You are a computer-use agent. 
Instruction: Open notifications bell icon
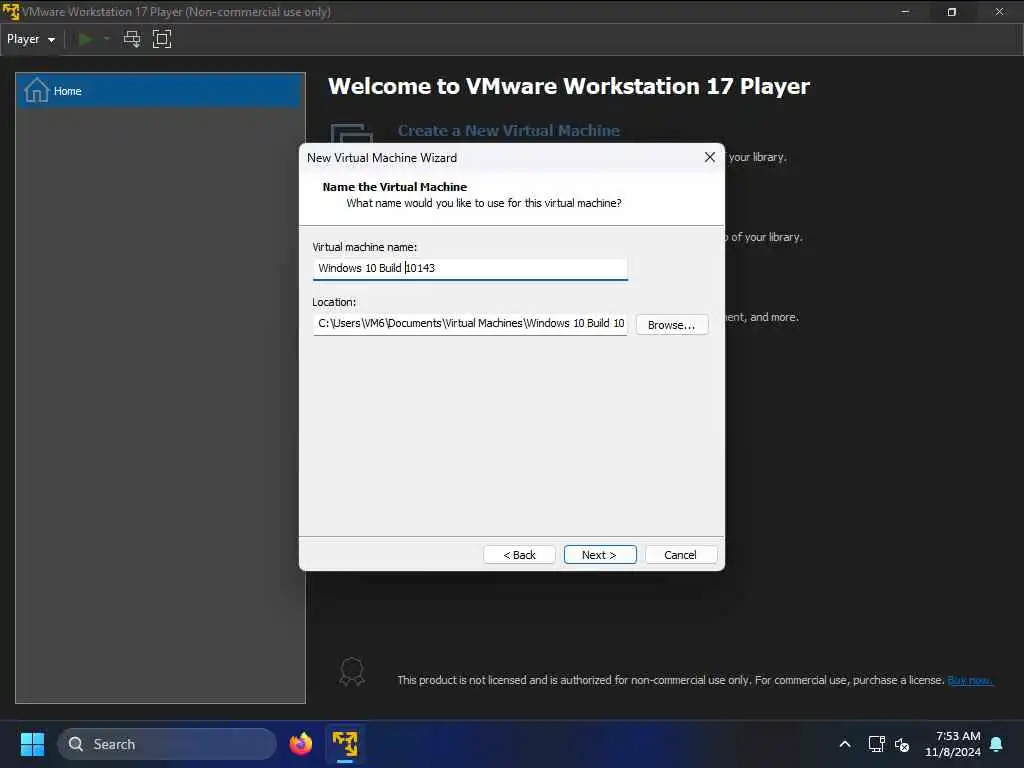click(x=997, y=744)
